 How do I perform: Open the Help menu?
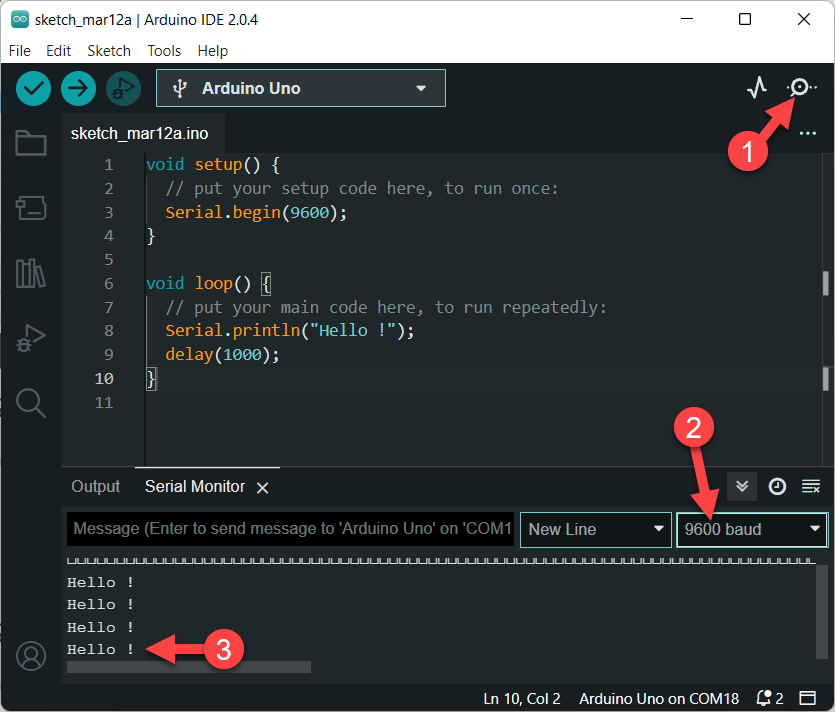click(x=212, y=51)
